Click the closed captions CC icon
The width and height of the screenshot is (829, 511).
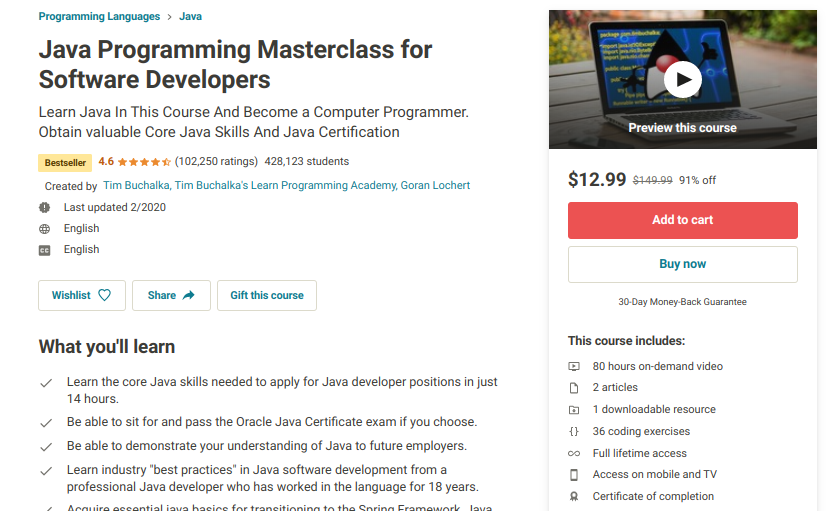tap(44, 250)
